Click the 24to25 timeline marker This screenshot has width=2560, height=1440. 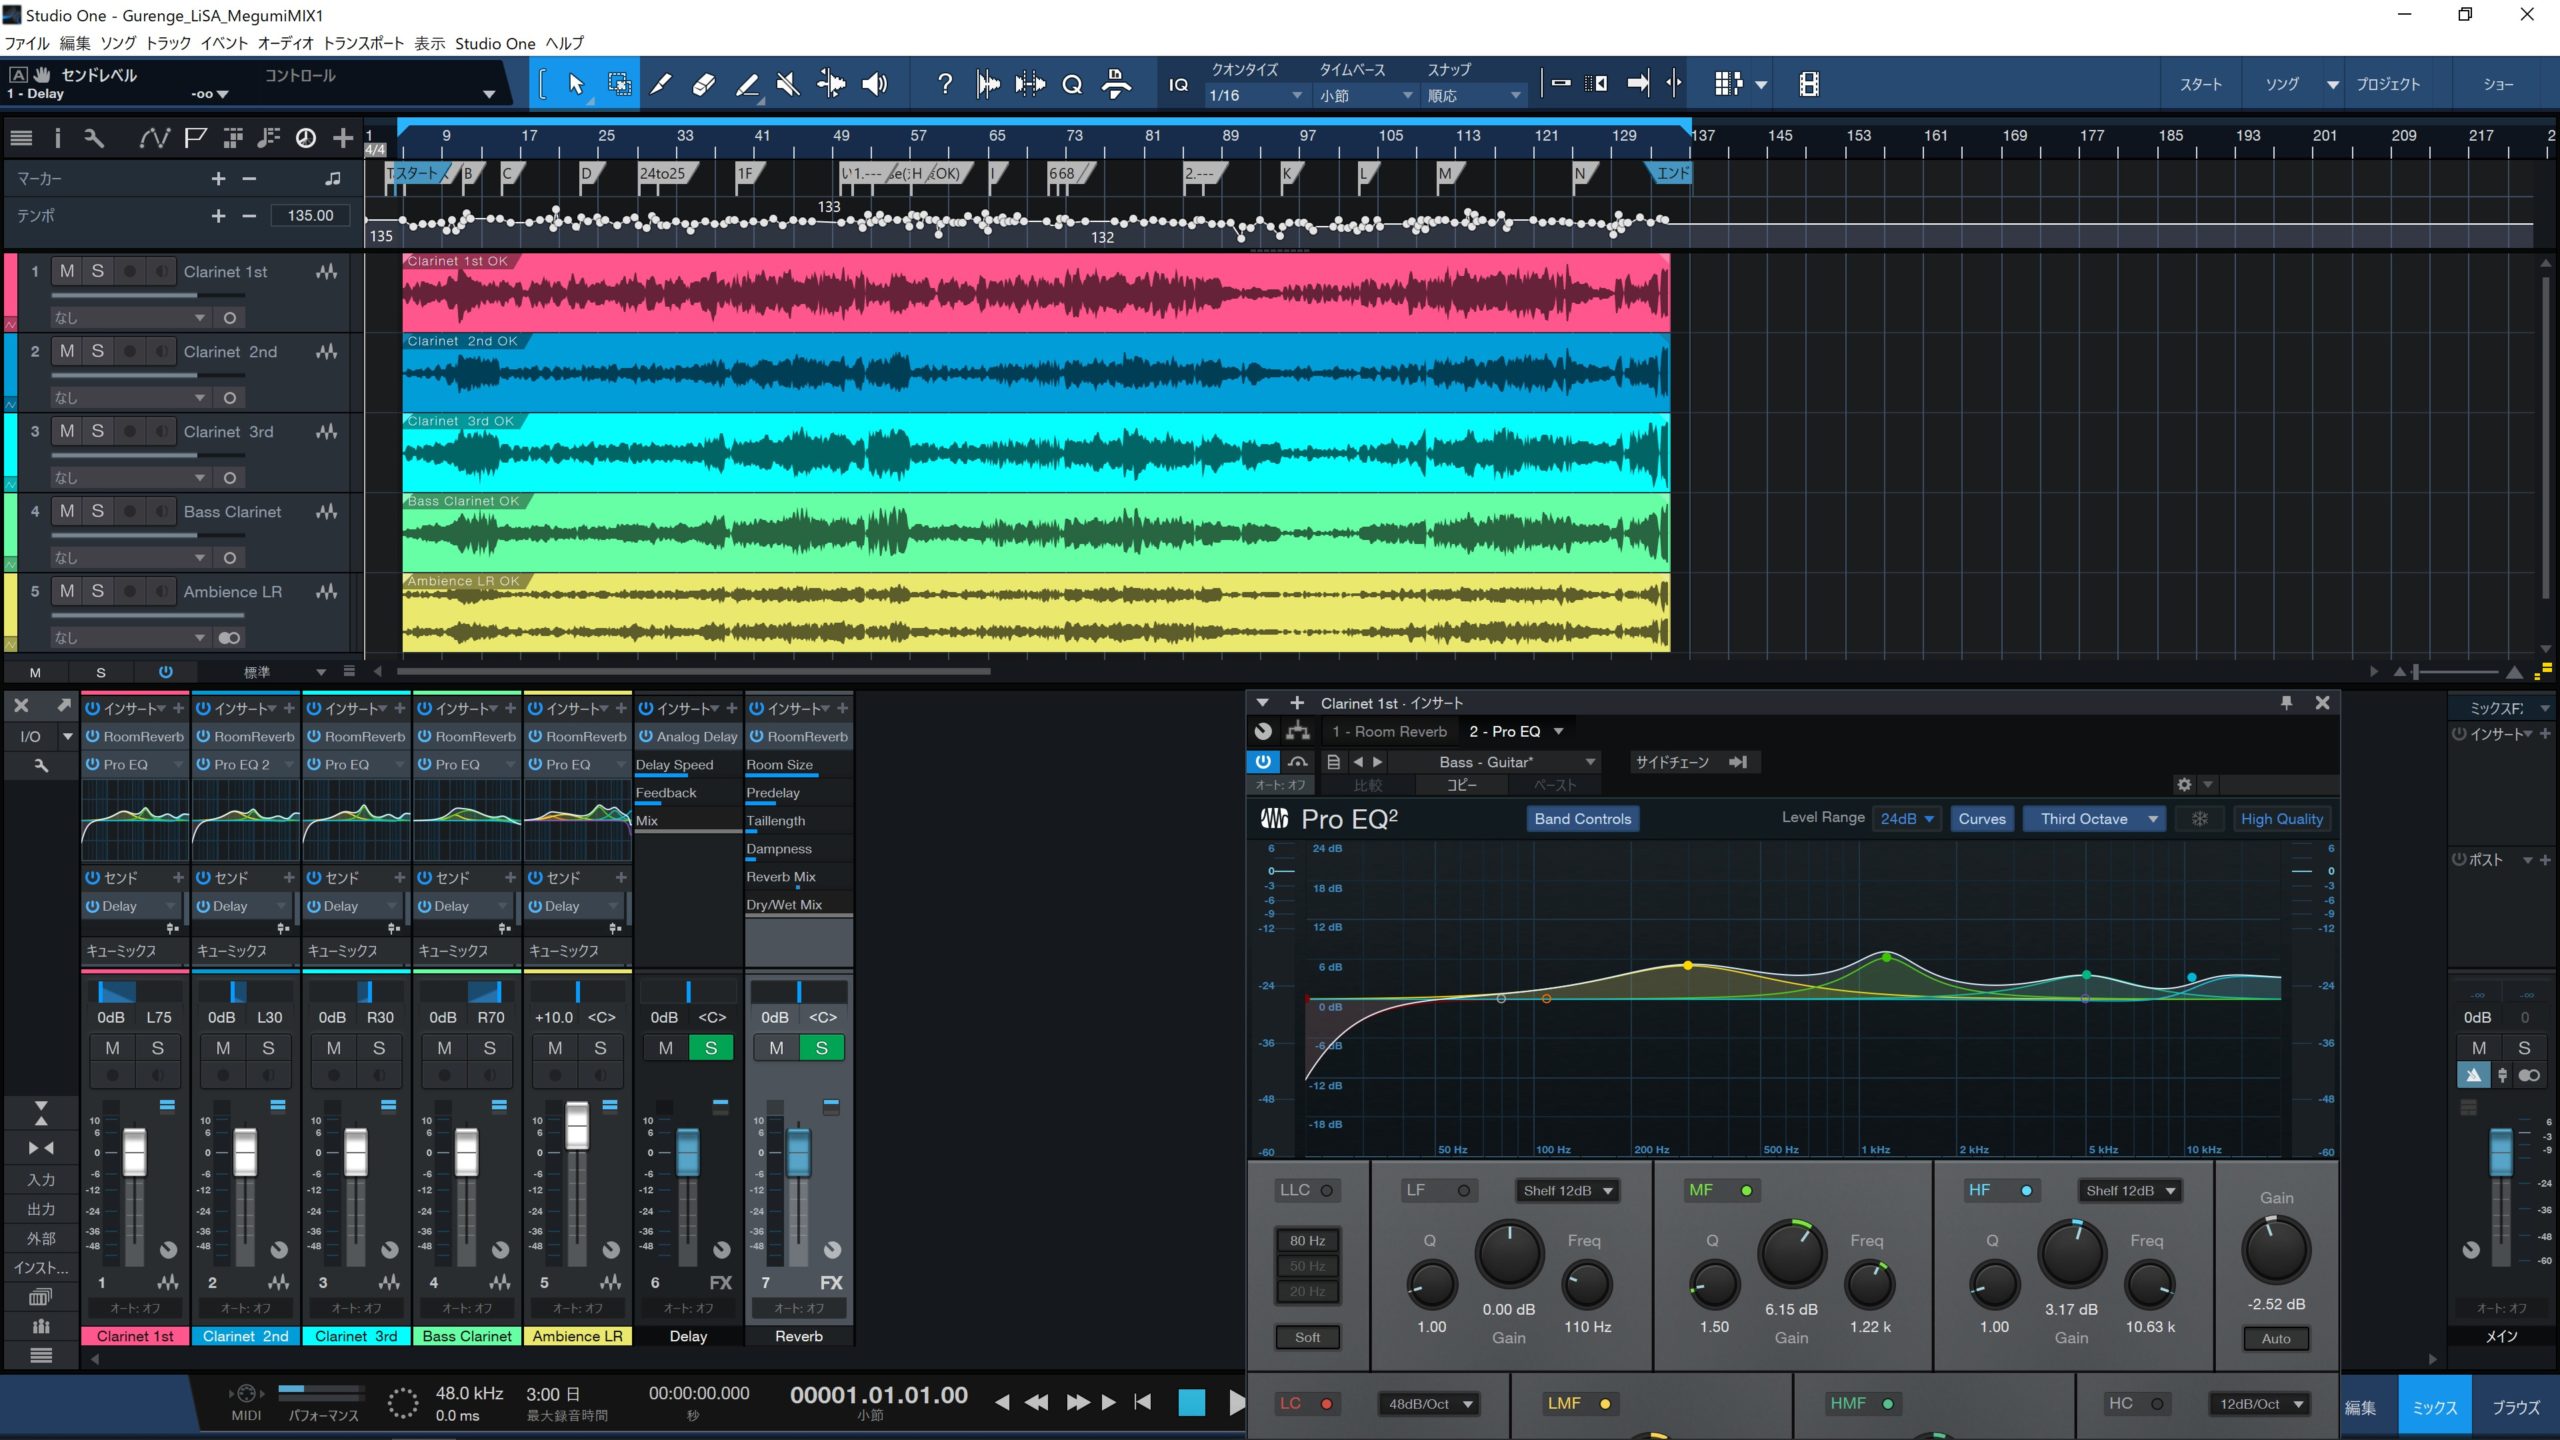coord(665,174)
